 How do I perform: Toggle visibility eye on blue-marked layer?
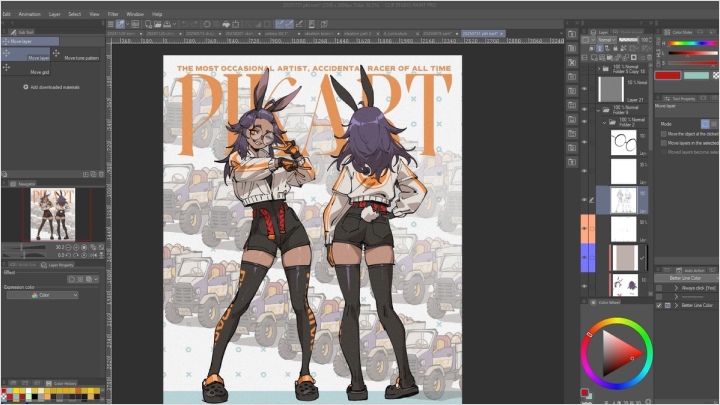[584, 257]
